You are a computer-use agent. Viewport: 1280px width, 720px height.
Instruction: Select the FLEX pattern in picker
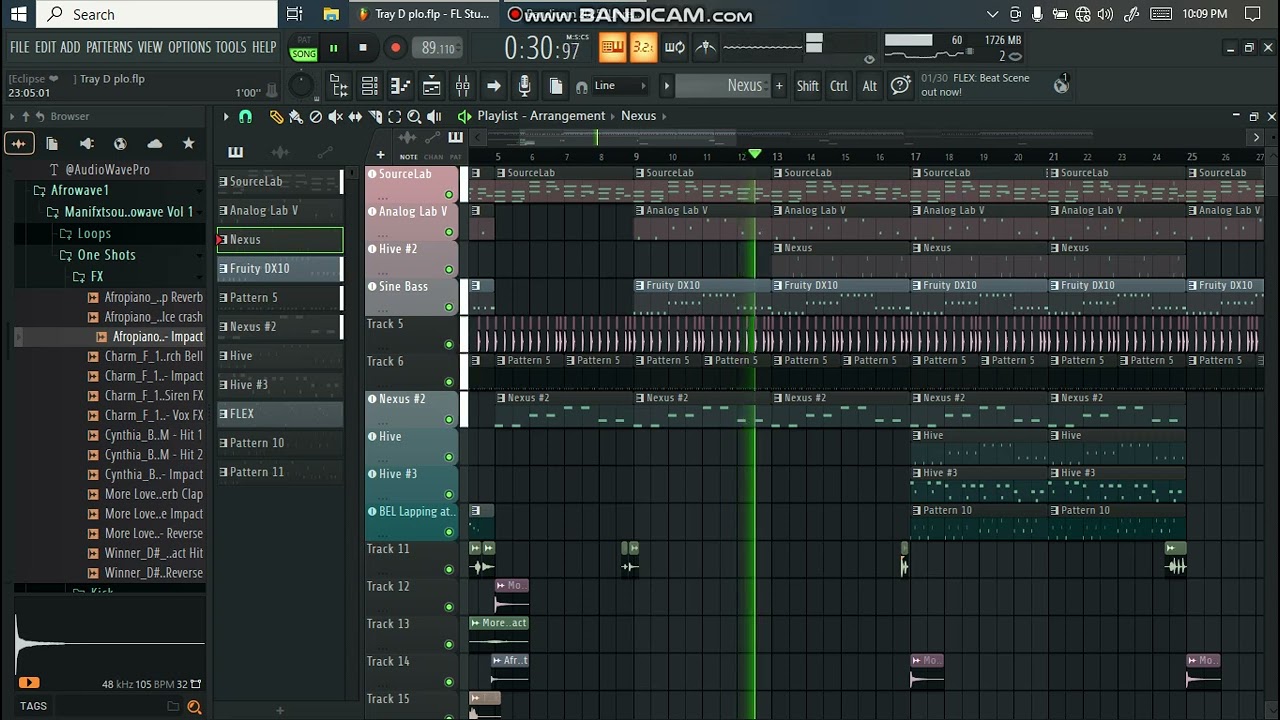point(280,414)
